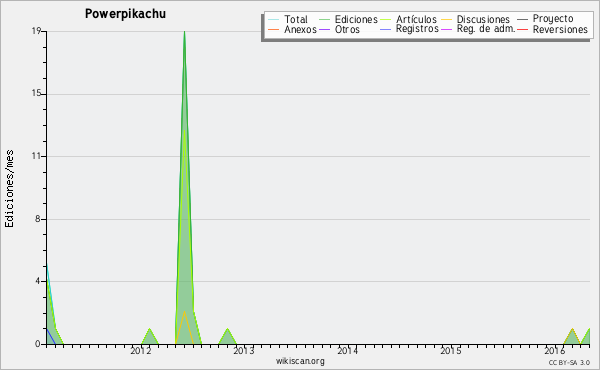Click the 2016 x-axis label
The height and width of the screenshot is (370, 600).
point(554,350)
